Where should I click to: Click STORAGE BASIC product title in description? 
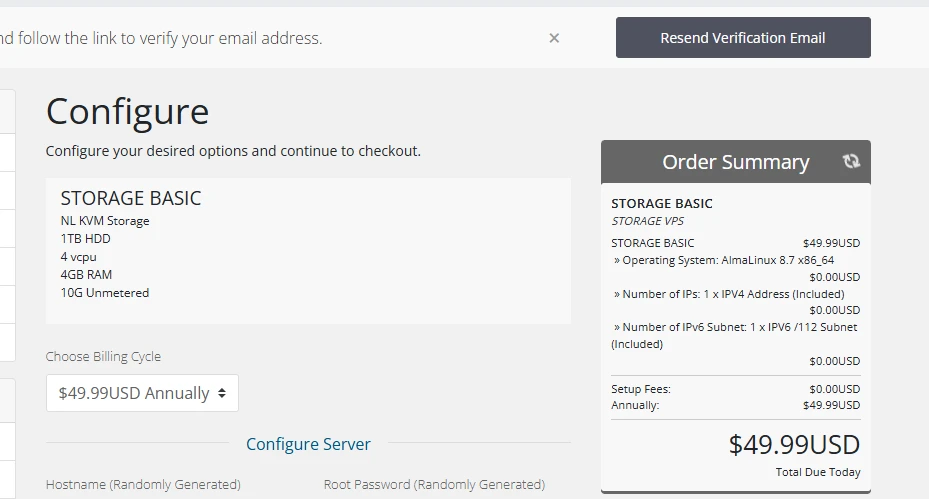(x=131, y=198)
